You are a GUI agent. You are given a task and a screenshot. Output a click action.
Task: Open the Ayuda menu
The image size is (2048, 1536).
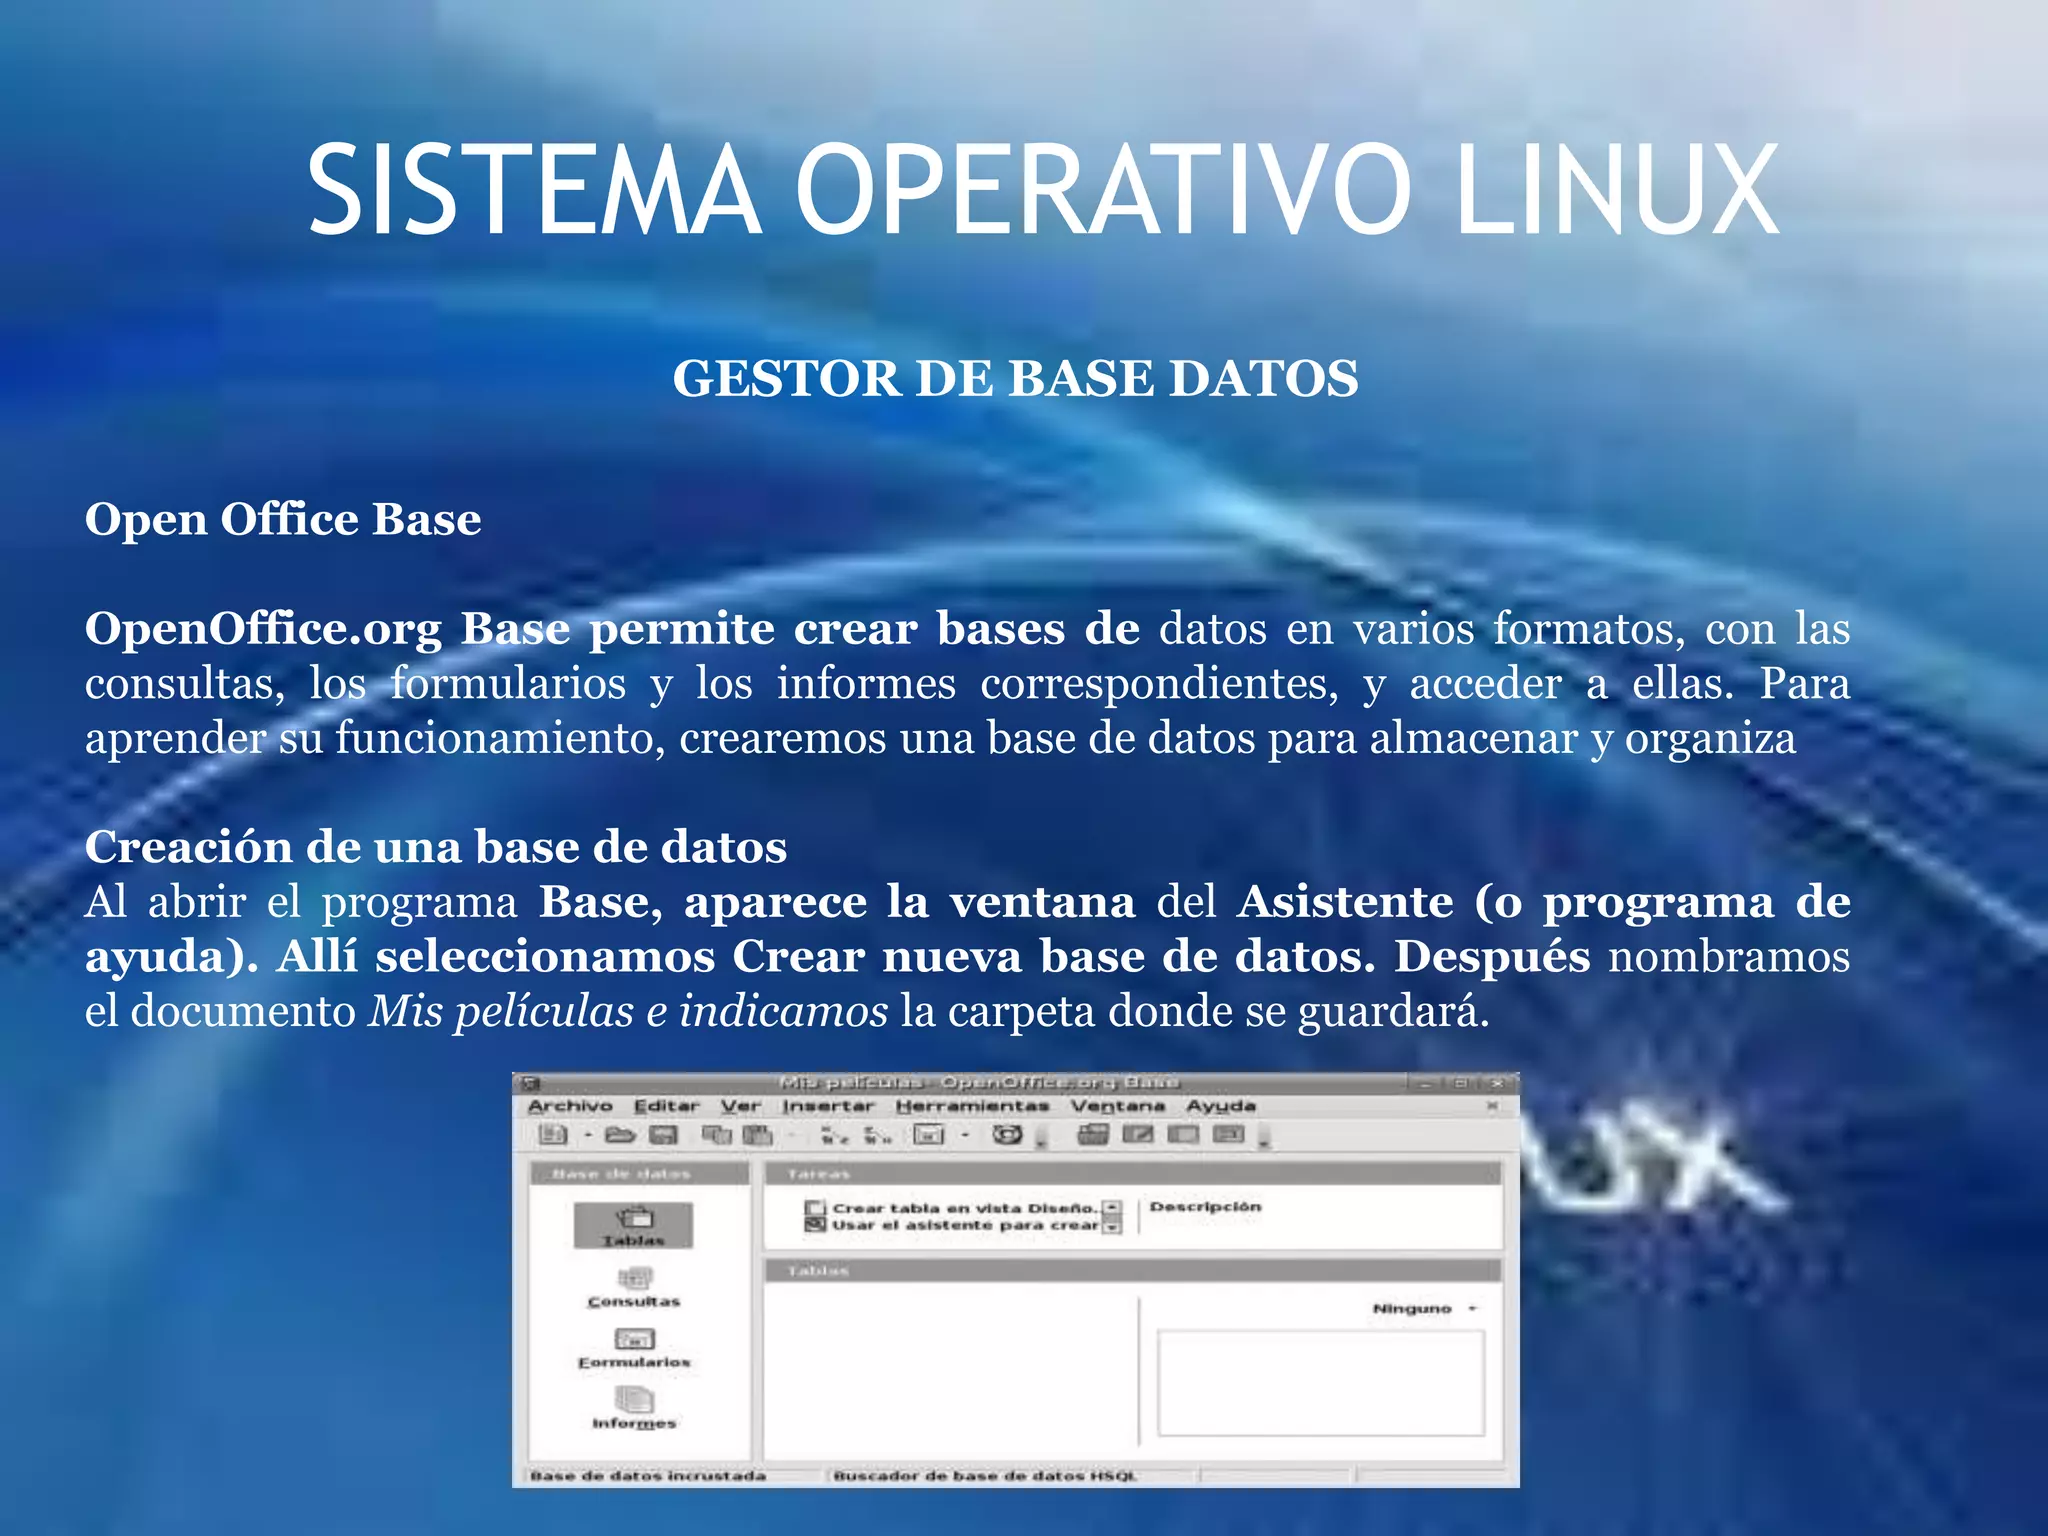[1221, 1106]
